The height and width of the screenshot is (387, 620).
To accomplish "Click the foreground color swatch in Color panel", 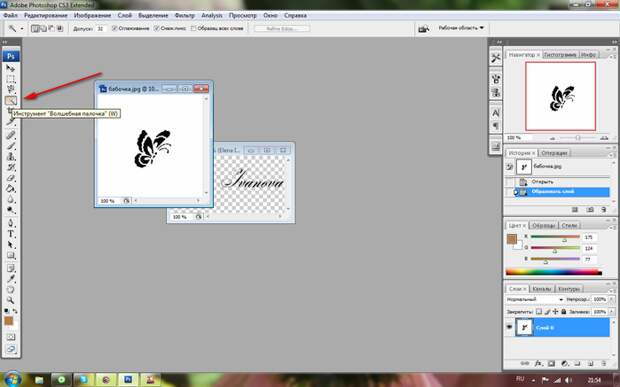I will [x=511, y=238].
